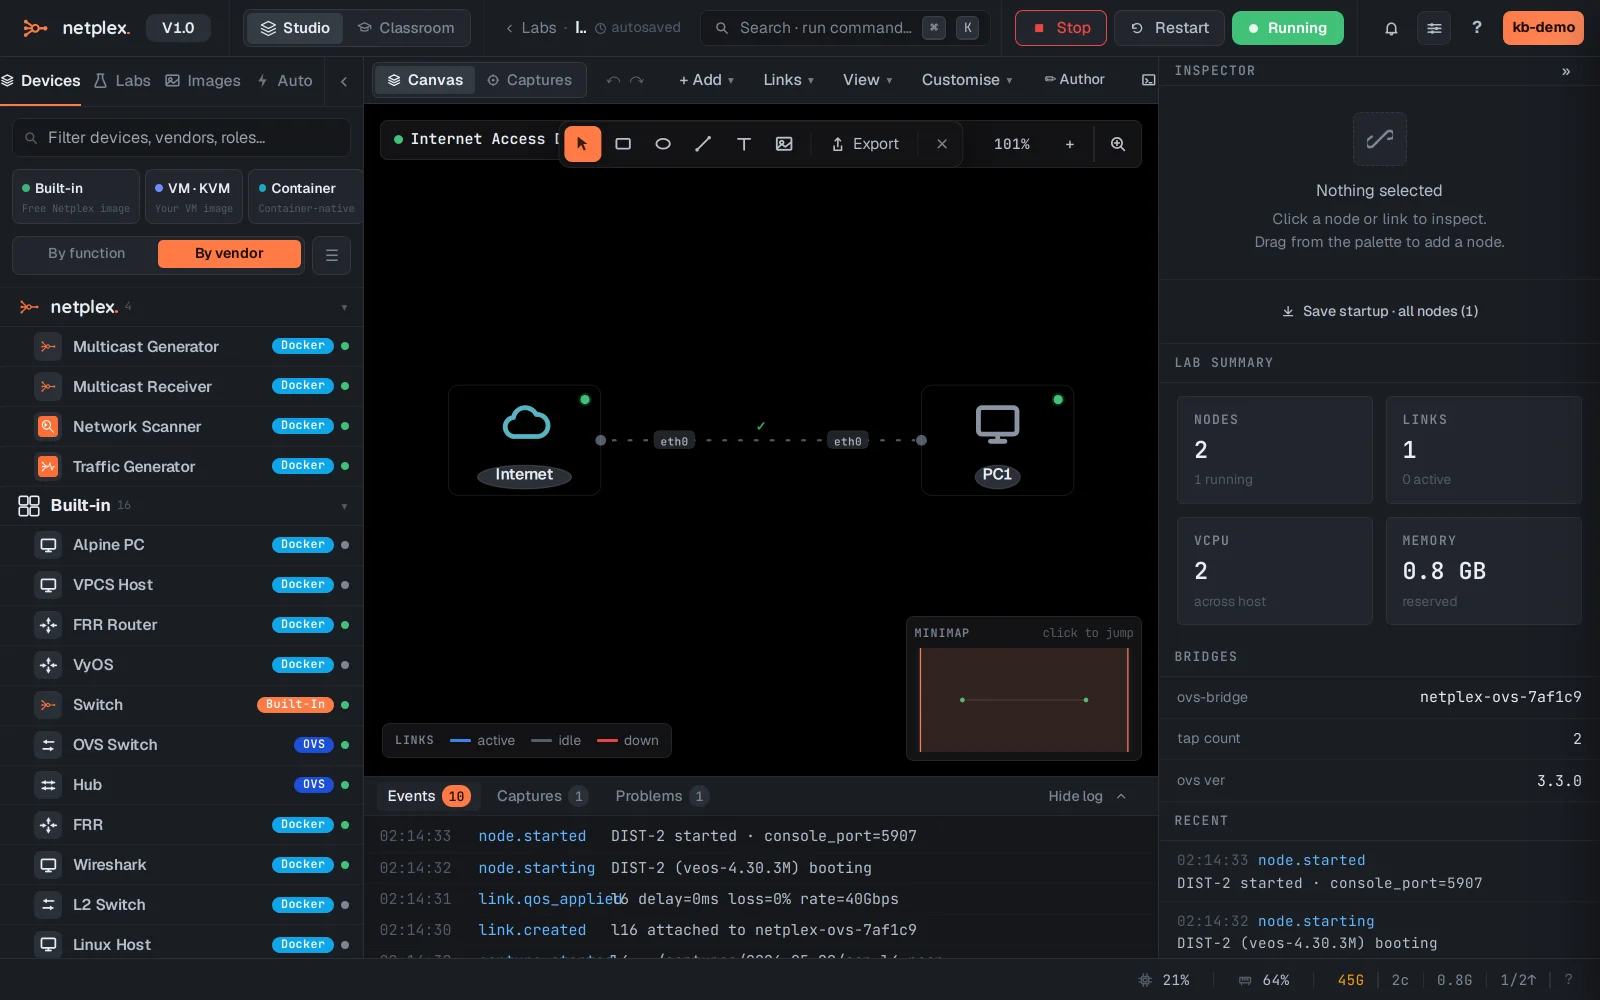
Task: Show the Problems log tab
Action: (661, 796)
